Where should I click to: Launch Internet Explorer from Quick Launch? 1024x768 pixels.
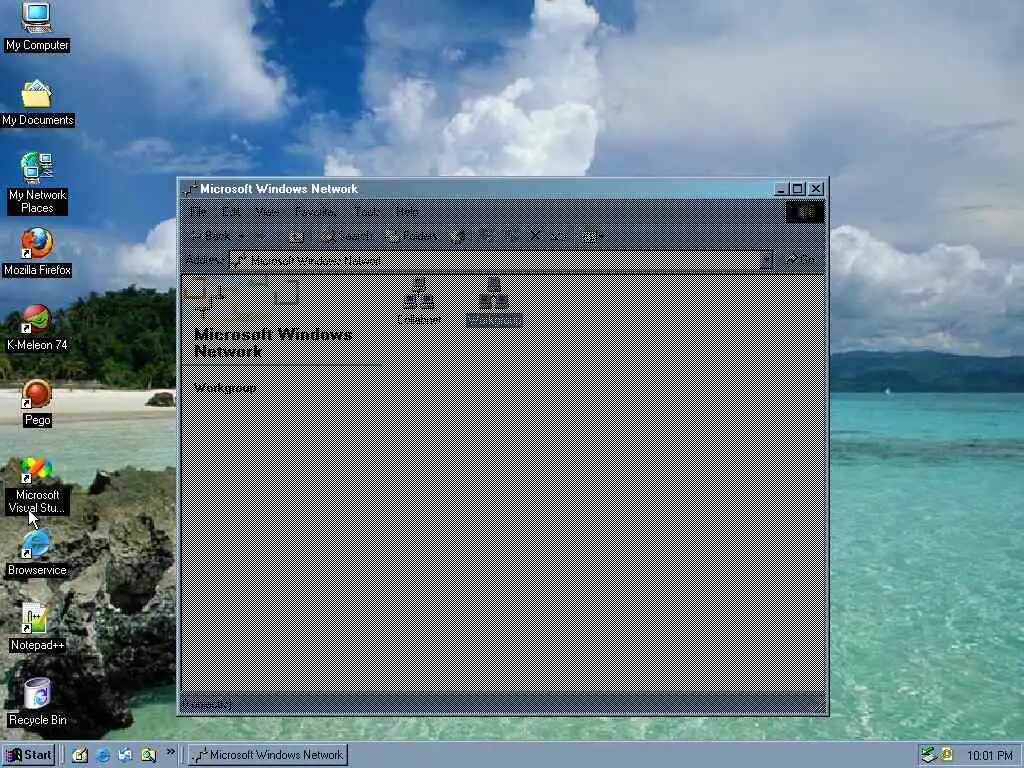pyautogui.click(x=103, y=756)
